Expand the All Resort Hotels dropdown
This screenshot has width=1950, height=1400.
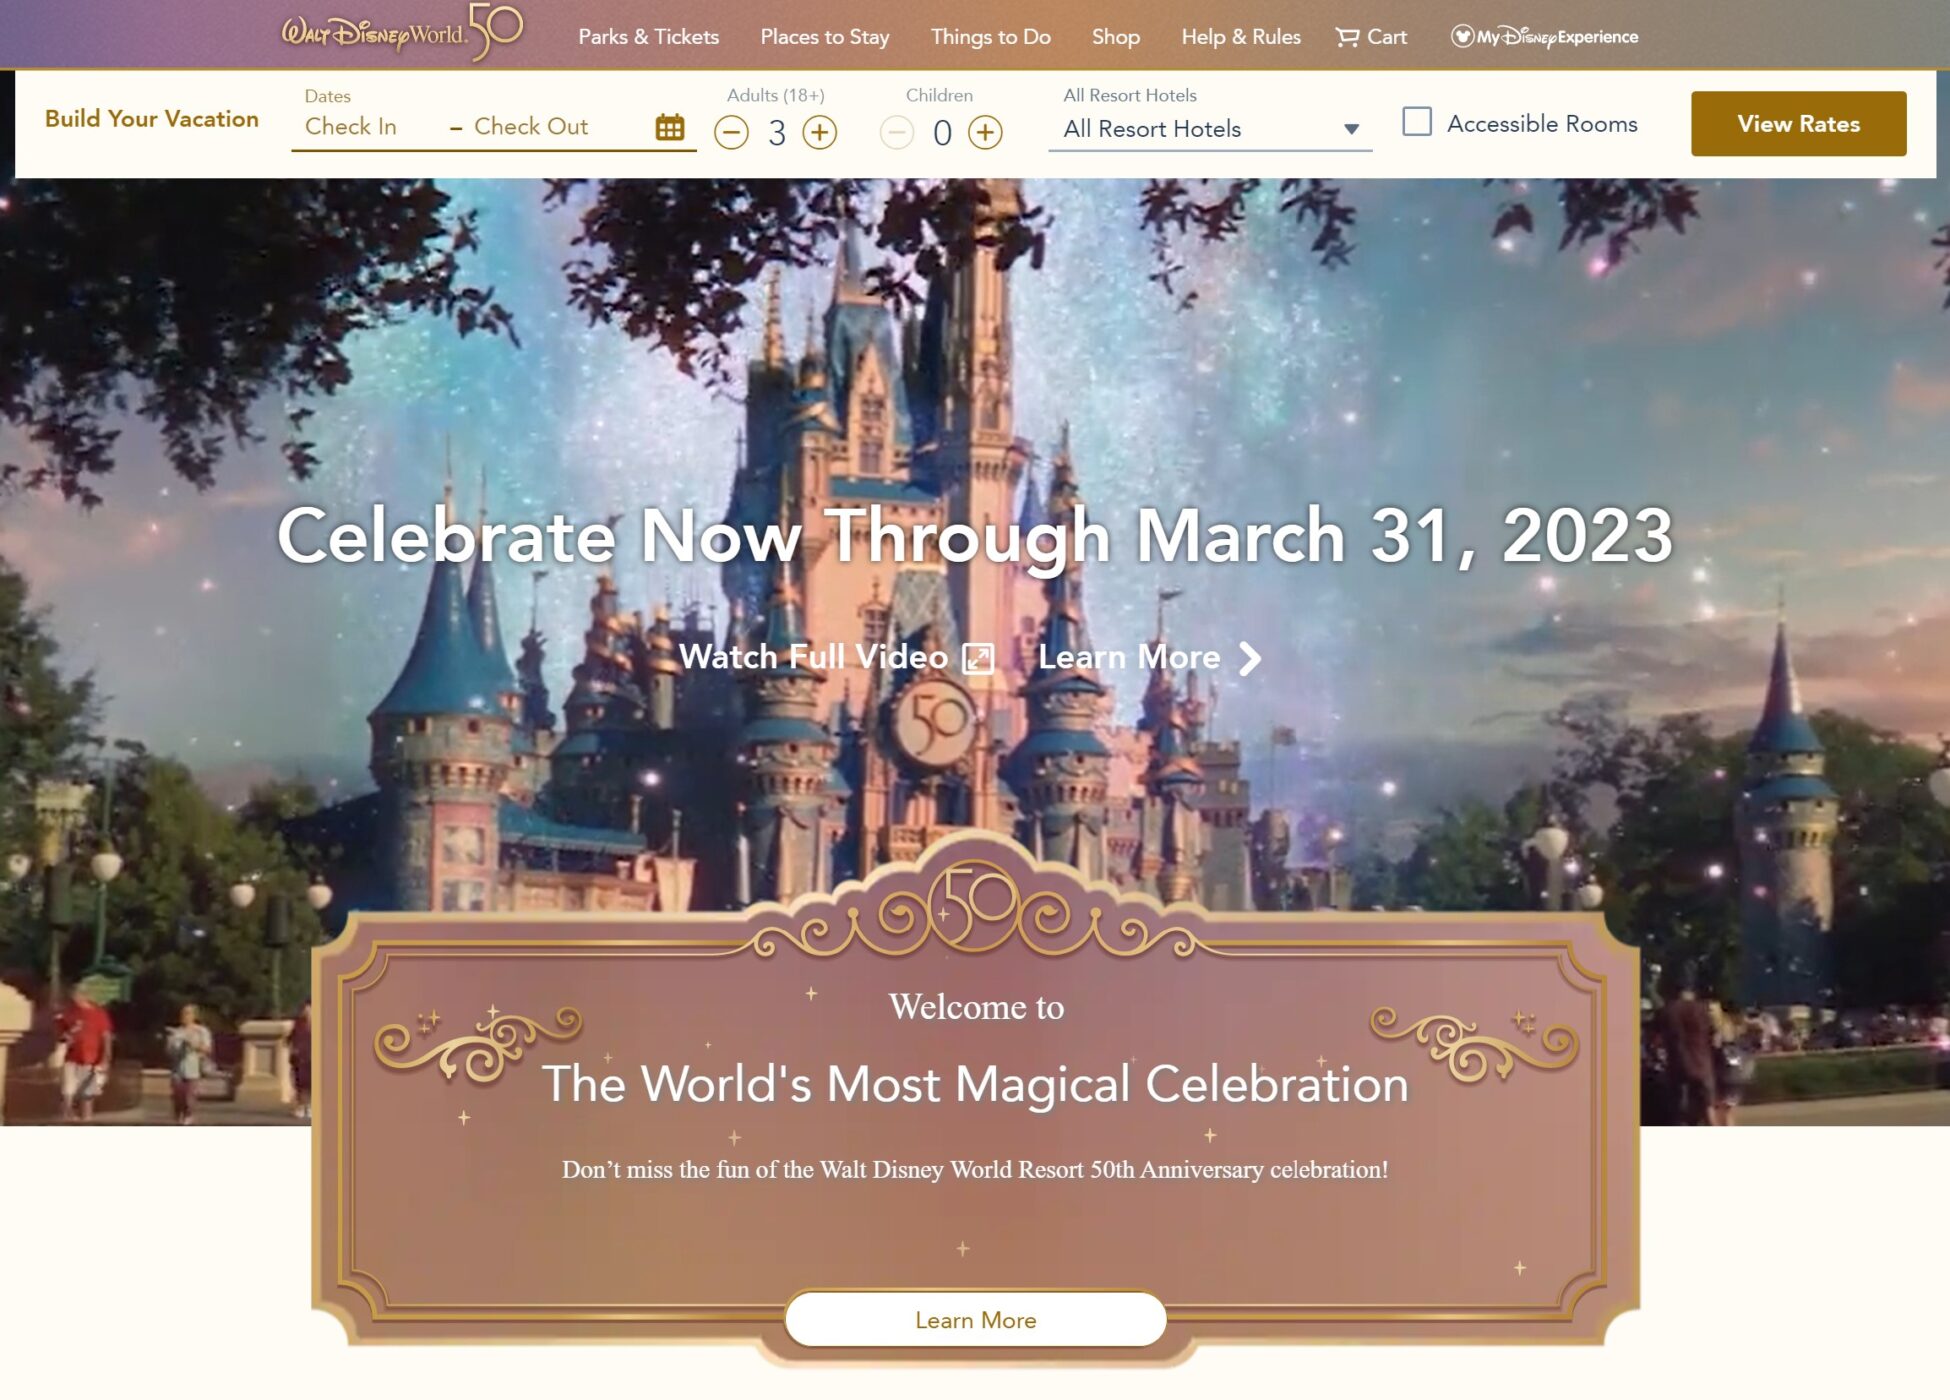coord(1210,129)
